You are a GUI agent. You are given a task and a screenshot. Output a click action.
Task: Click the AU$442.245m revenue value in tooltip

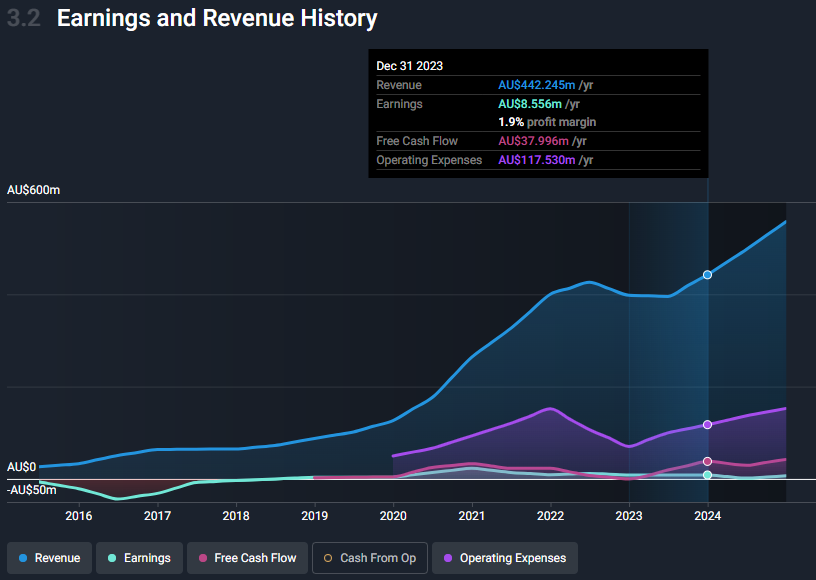coord(537,85)
